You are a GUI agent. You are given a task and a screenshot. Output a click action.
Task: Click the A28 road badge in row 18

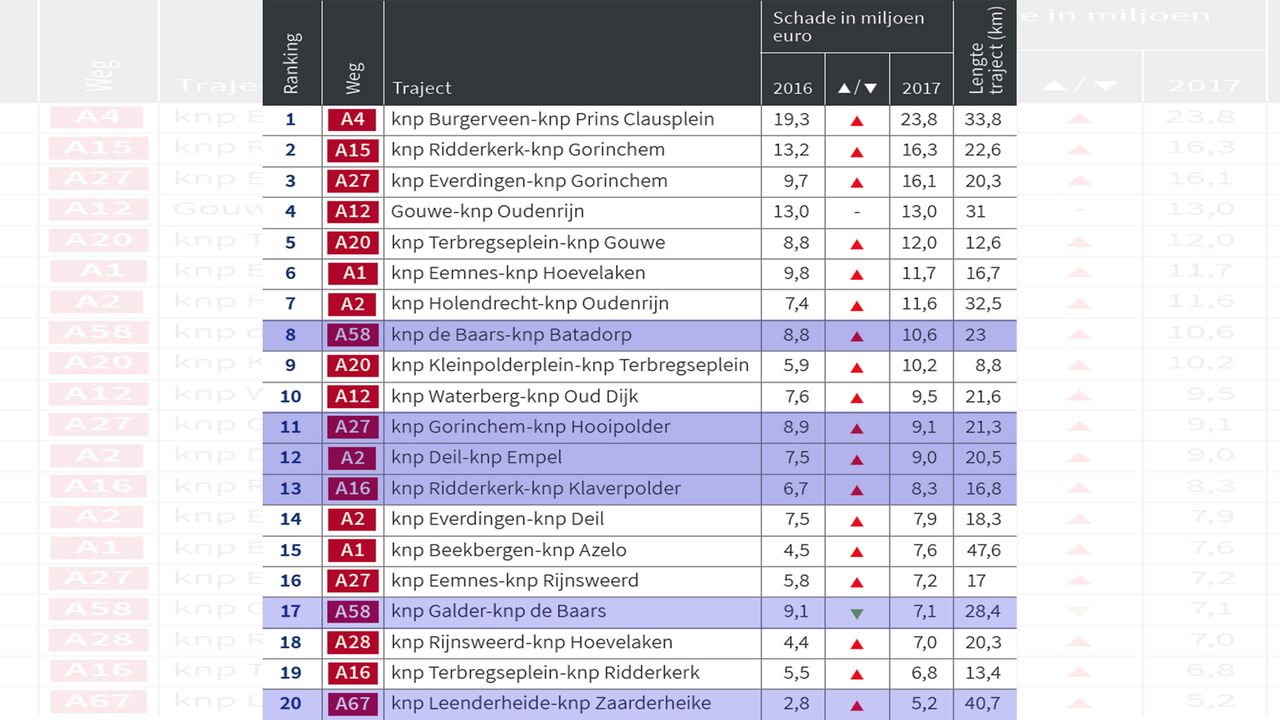tap(352, 642)
